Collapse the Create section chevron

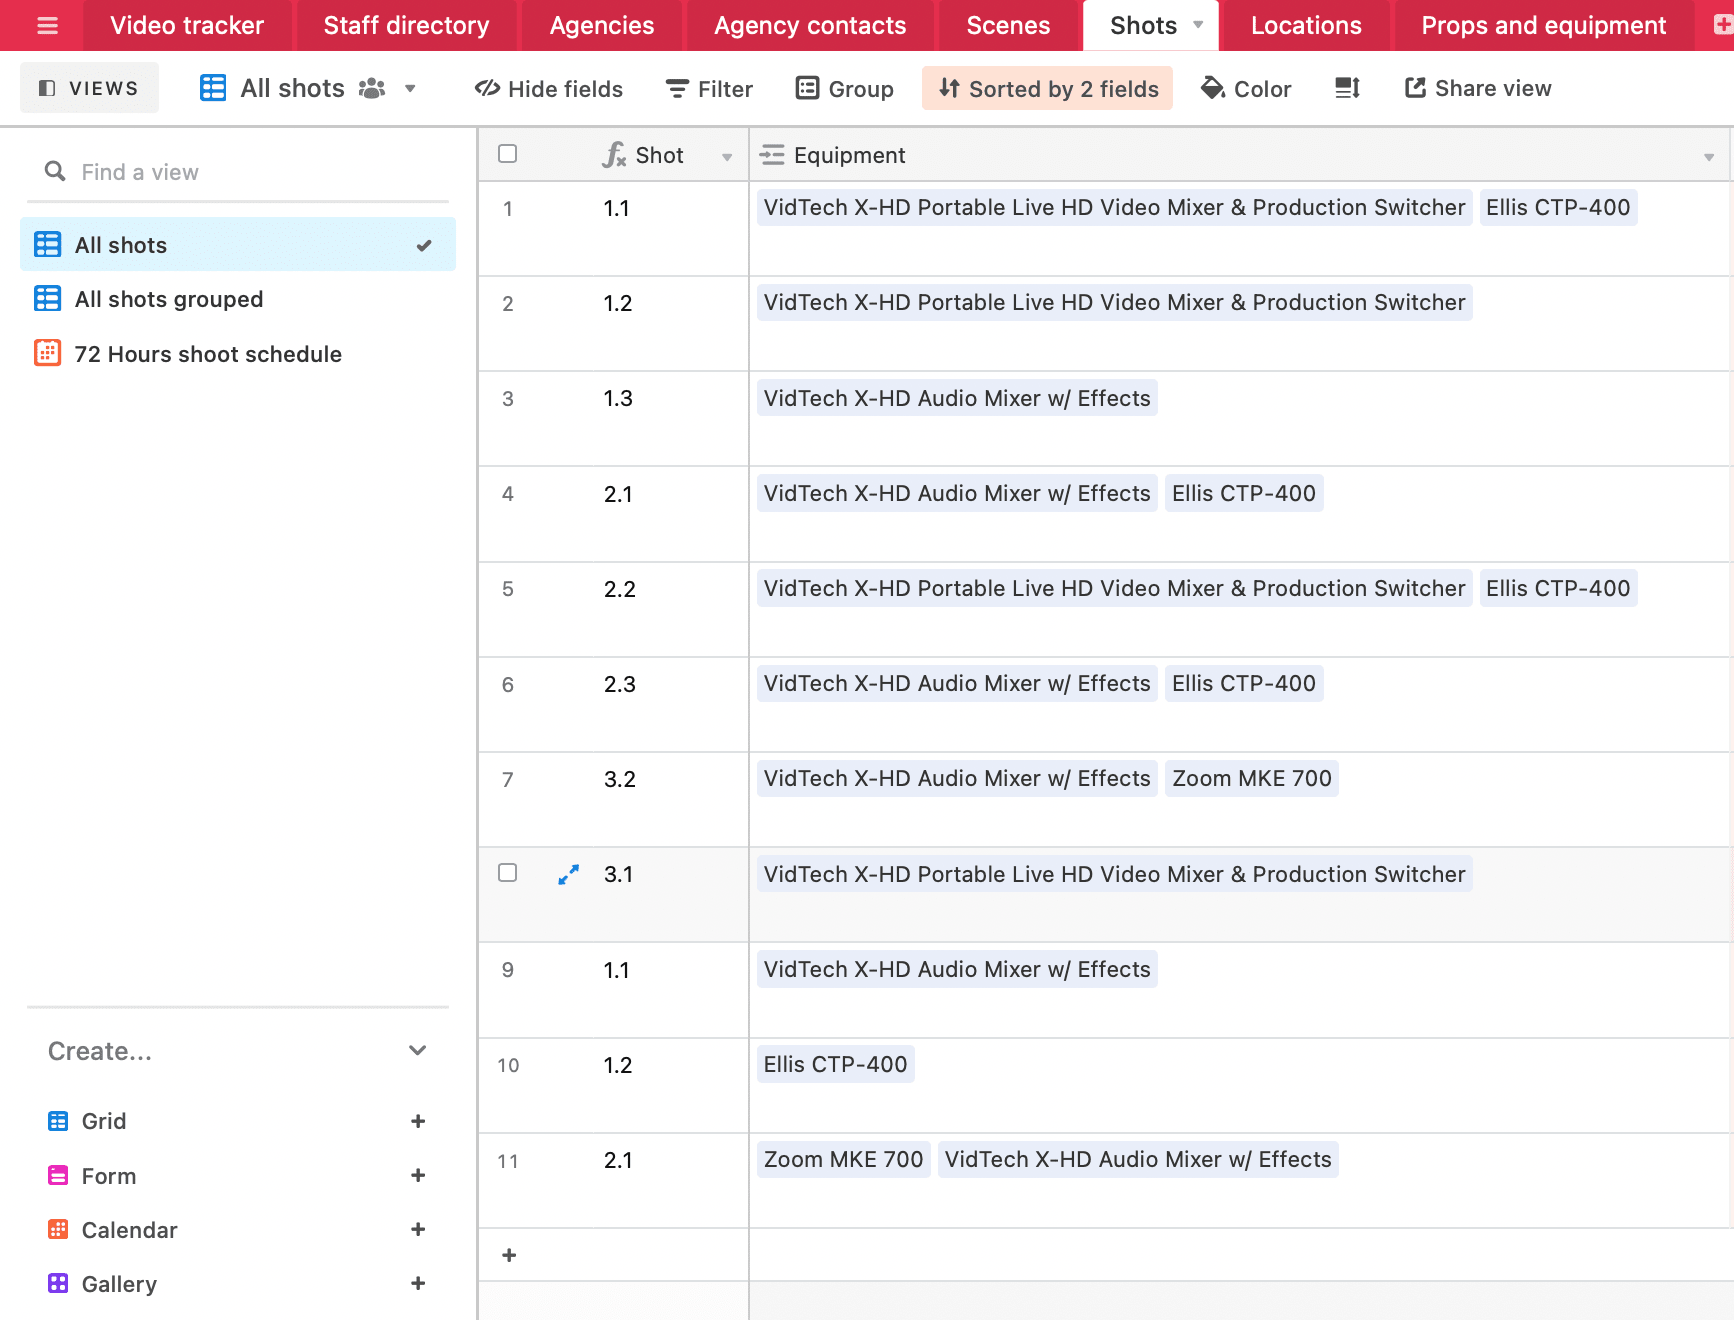click(x=418, y=1050)
